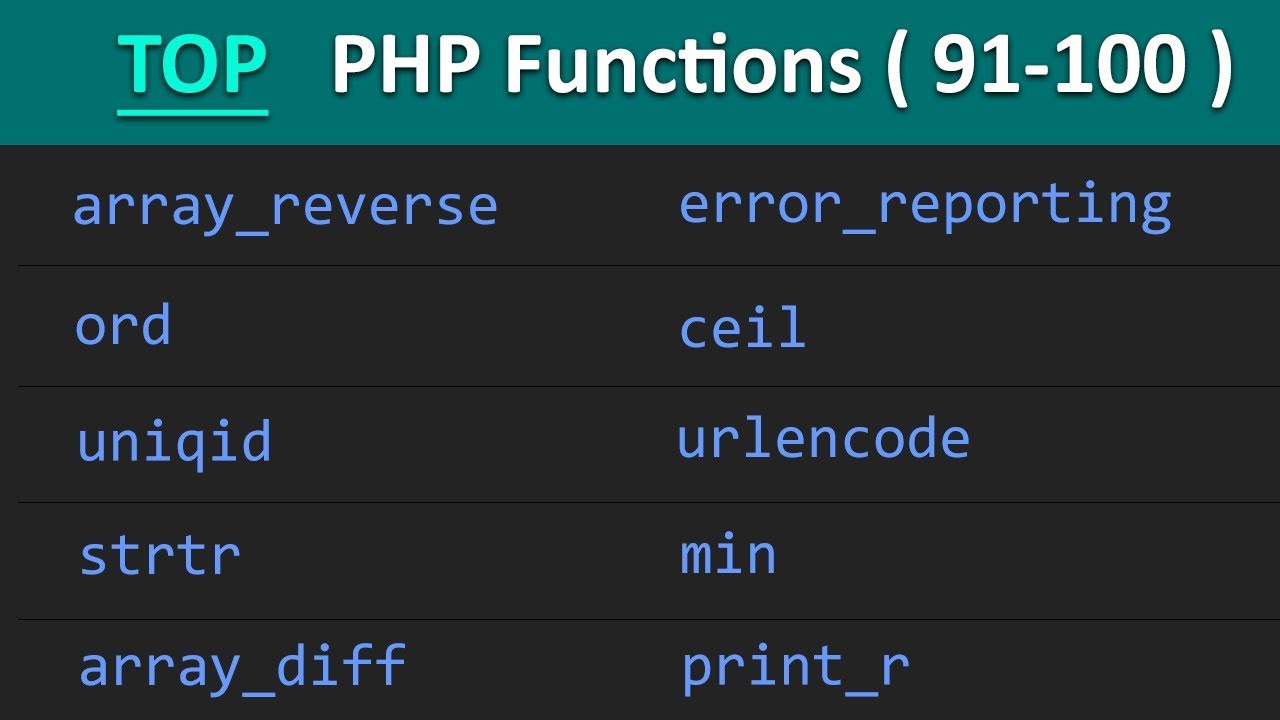The image size is (1280, 720).
Task: Select the uniqid function name
Action: click(x=174, y=441)
